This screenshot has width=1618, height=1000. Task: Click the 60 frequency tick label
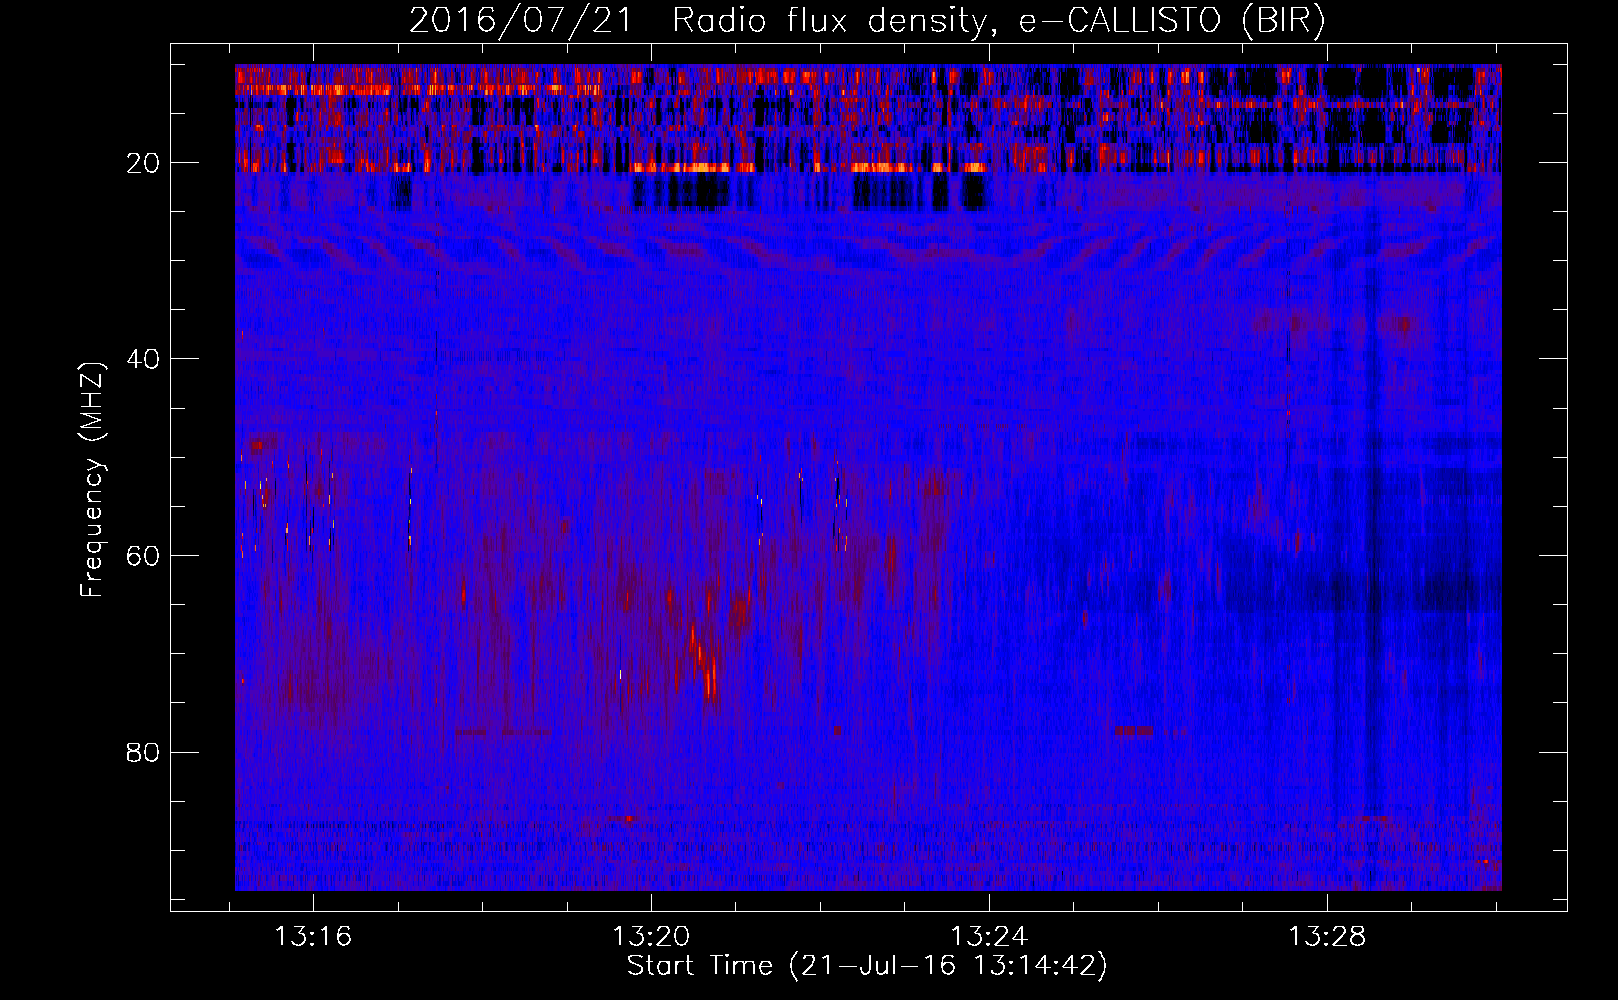[143, 556]
